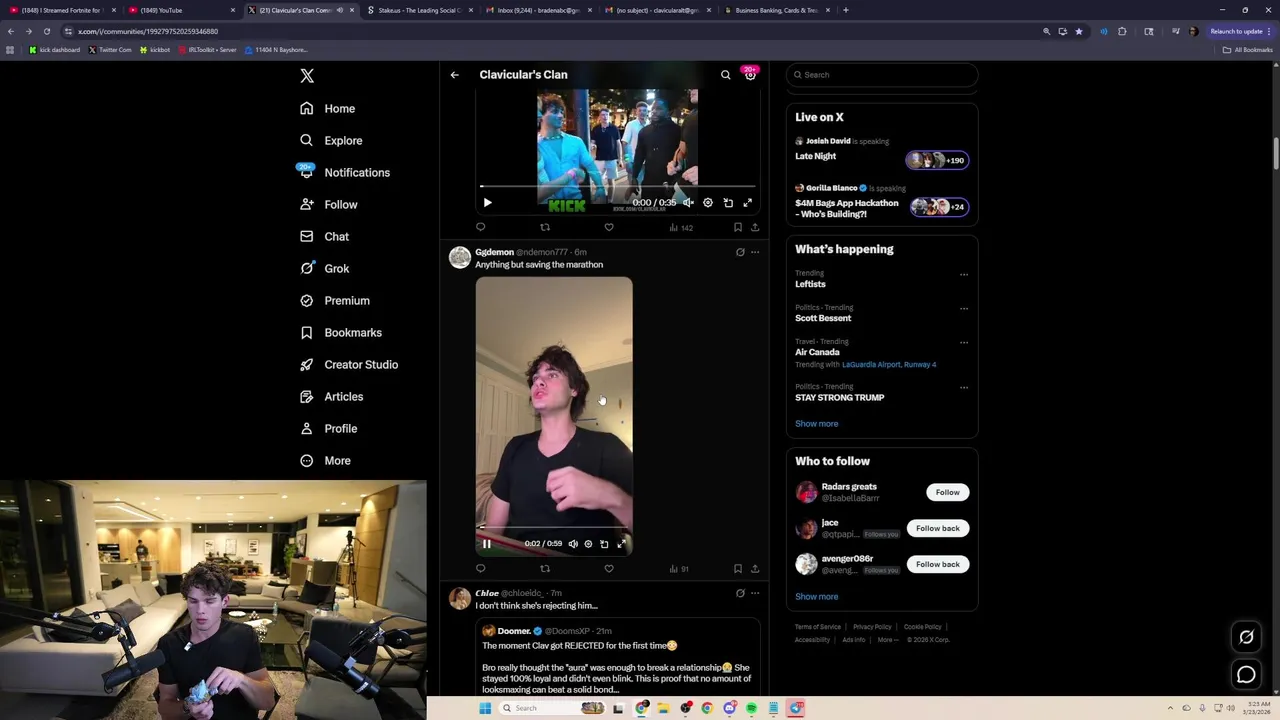Click the X search input field
The width and height of the screenshot is (1280, 720).
tap(882, 75)
